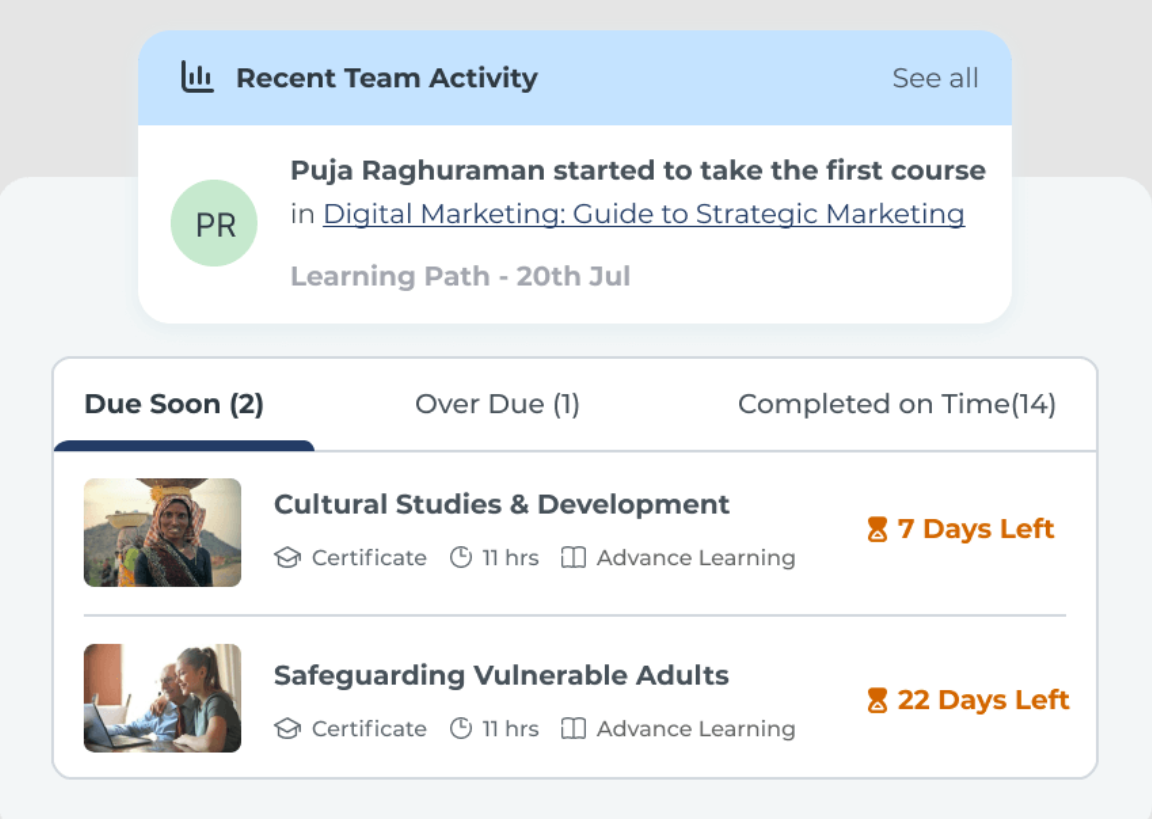
Task: Open the Cultural Studies & Development course title
Action: click(502, 504)
